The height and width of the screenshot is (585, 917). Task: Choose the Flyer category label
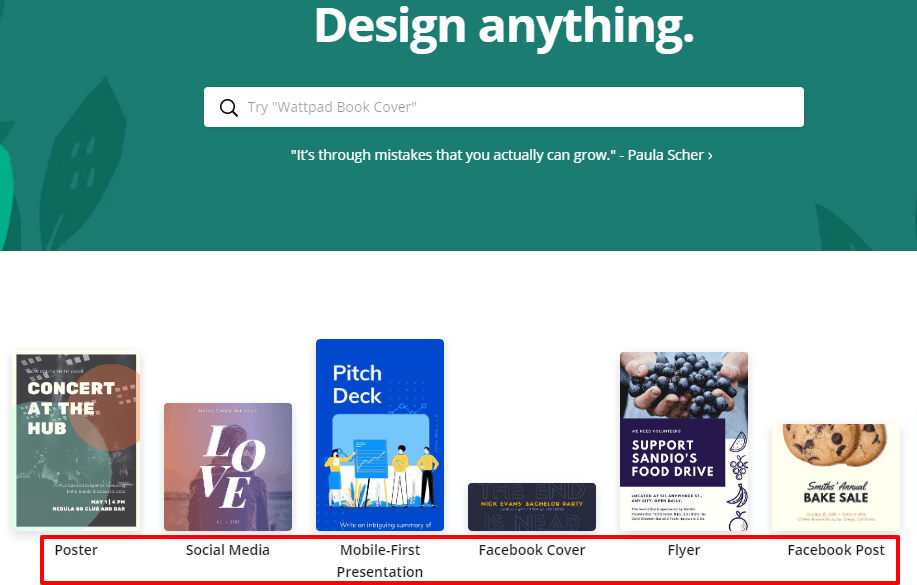[x=684, y=550]
